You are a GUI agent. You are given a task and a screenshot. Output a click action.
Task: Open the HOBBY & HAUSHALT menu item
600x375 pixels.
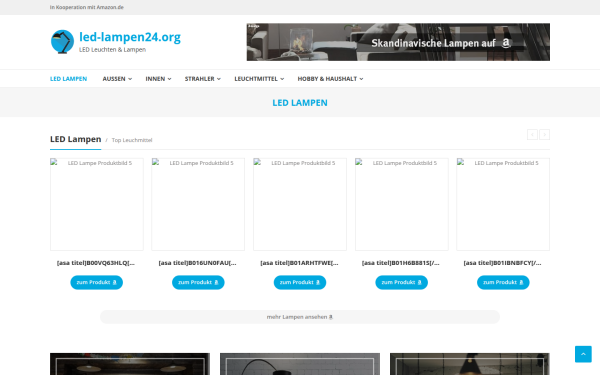coord(327,79)
